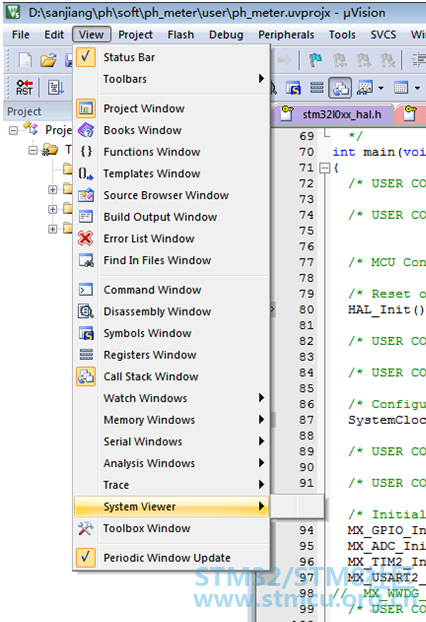Open the Project menu
The width and height of the screenshot is (426, 622).
135,35
